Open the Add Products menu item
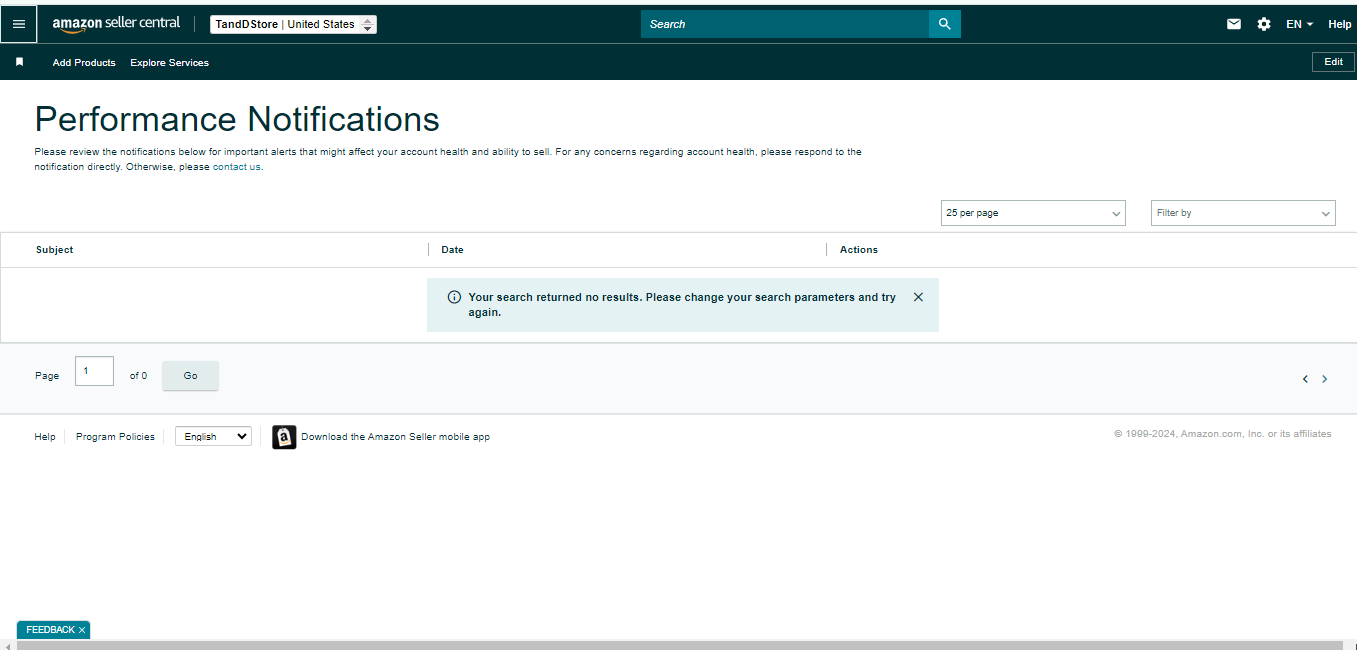This screenshot has height=650, width=1357. click(x=84, y=62)
